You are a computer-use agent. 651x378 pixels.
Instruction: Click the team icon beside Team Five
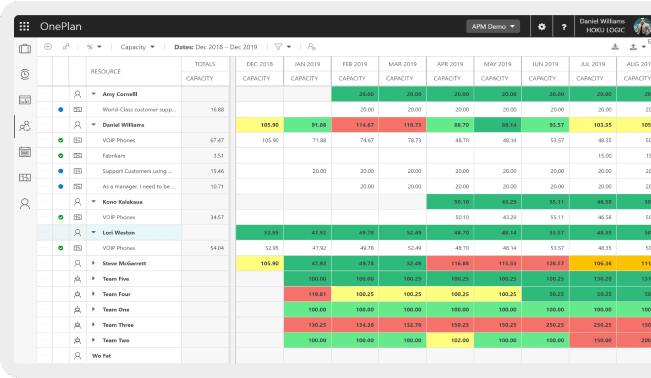(78, 279)
